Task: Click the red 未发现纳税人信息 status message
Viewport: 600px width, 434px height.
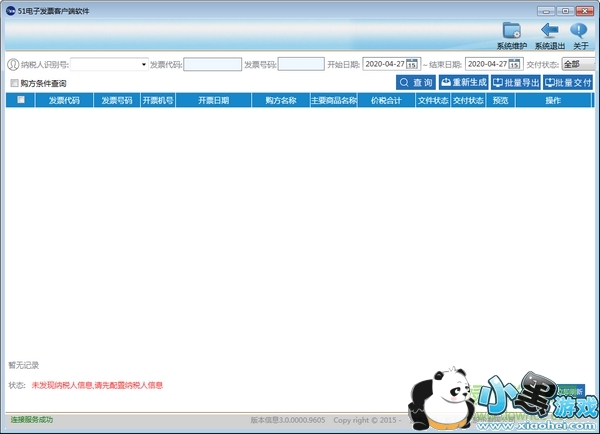Action: (x=97, y=385)
